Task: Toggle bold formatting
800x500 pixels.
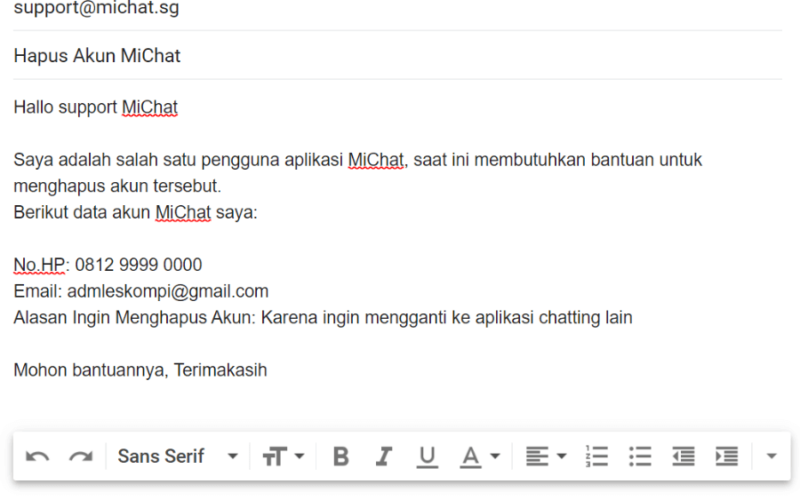Action: (x=341, y=457)
